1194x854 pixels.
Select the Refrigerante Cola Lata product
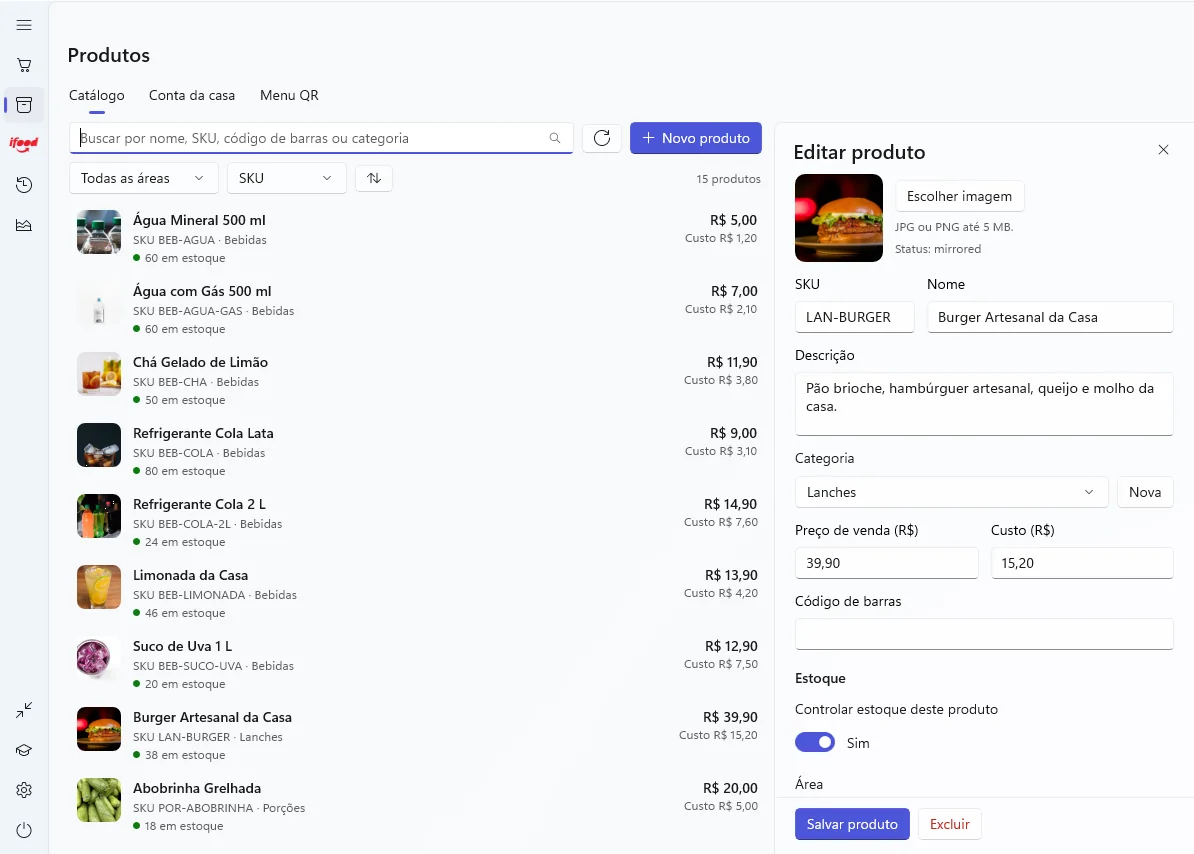click(417, 451)
